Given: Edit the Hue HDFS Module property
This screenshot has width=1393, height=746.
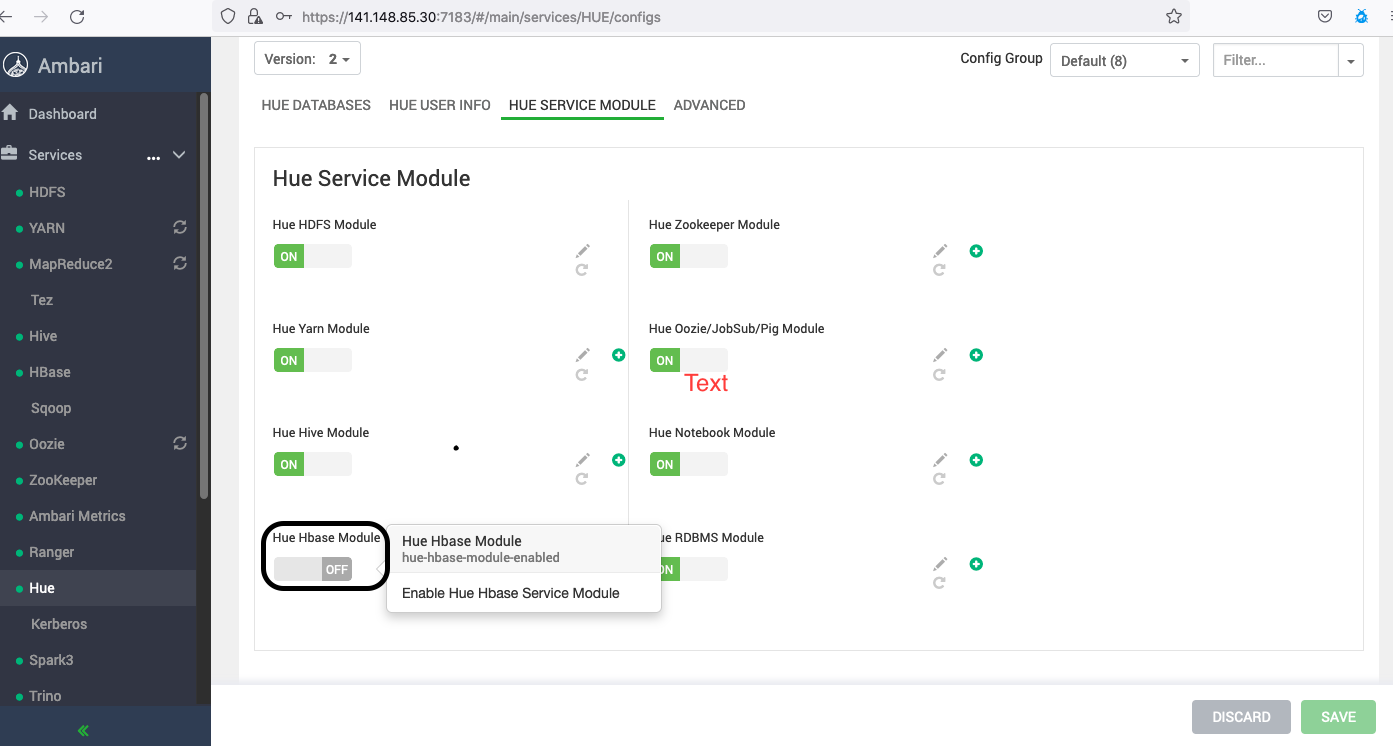Looking at the screenshot, I should click(582, 250).
